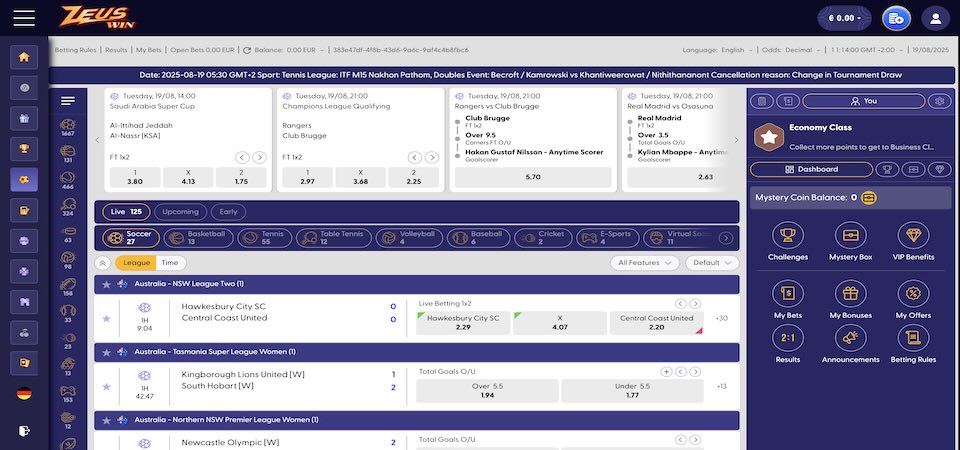The width and height of the screenshot is (960, 450).
Task: Select the Table Tennis 12 sport tab
Action: click(x=334, y=238)
